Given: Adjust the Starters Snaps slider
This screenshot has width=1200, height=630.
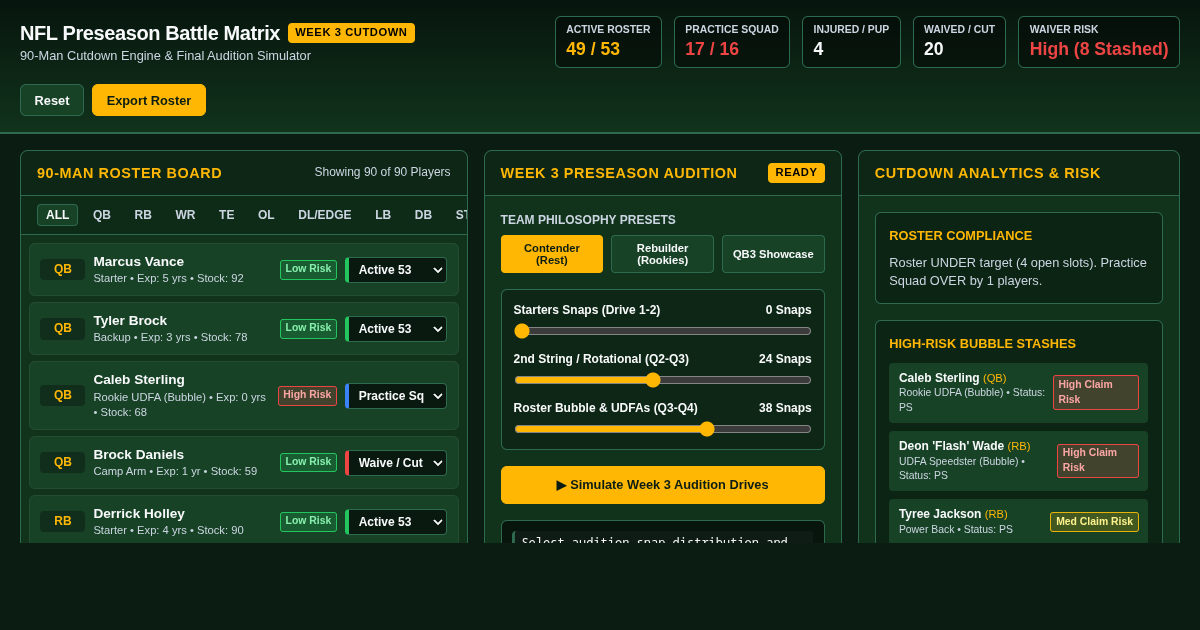Looking at the screenshot, I should 663,331.
